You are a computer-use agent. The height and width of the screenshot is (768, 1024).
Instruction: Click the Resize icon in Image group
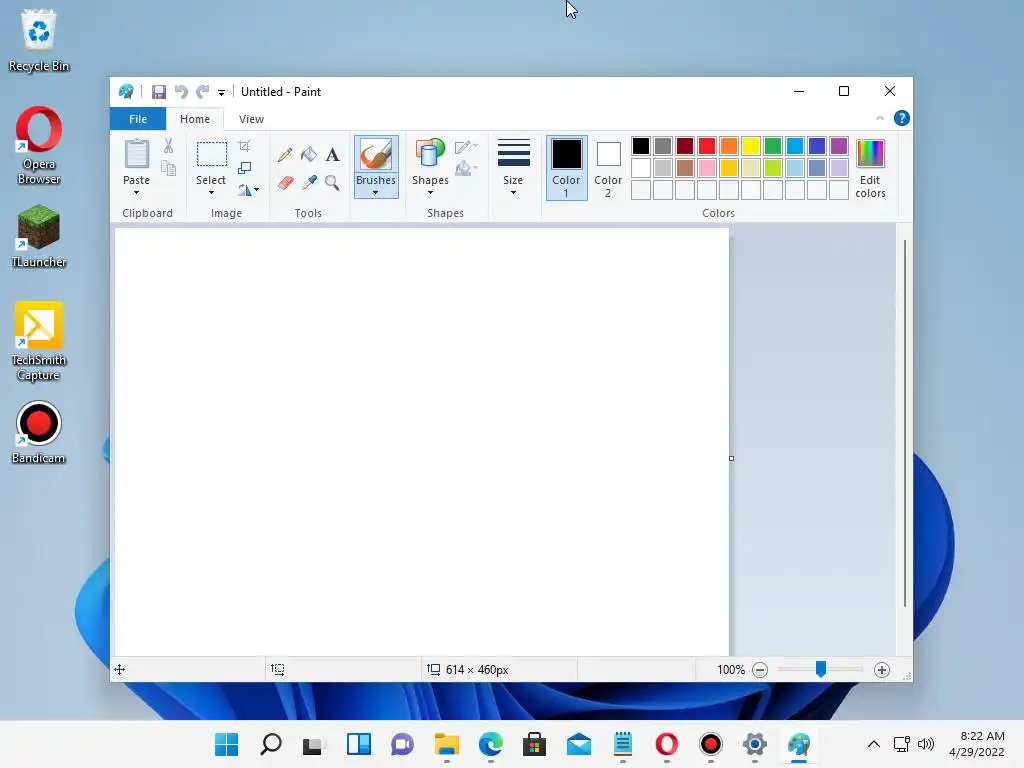(x=244, y=168)
